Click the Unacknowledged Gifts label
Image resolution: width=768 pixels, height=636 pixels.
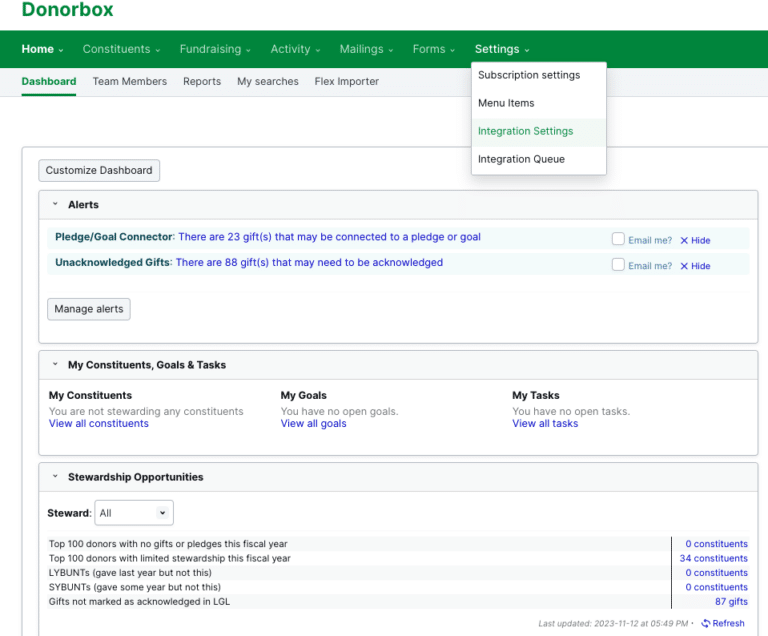112,263
